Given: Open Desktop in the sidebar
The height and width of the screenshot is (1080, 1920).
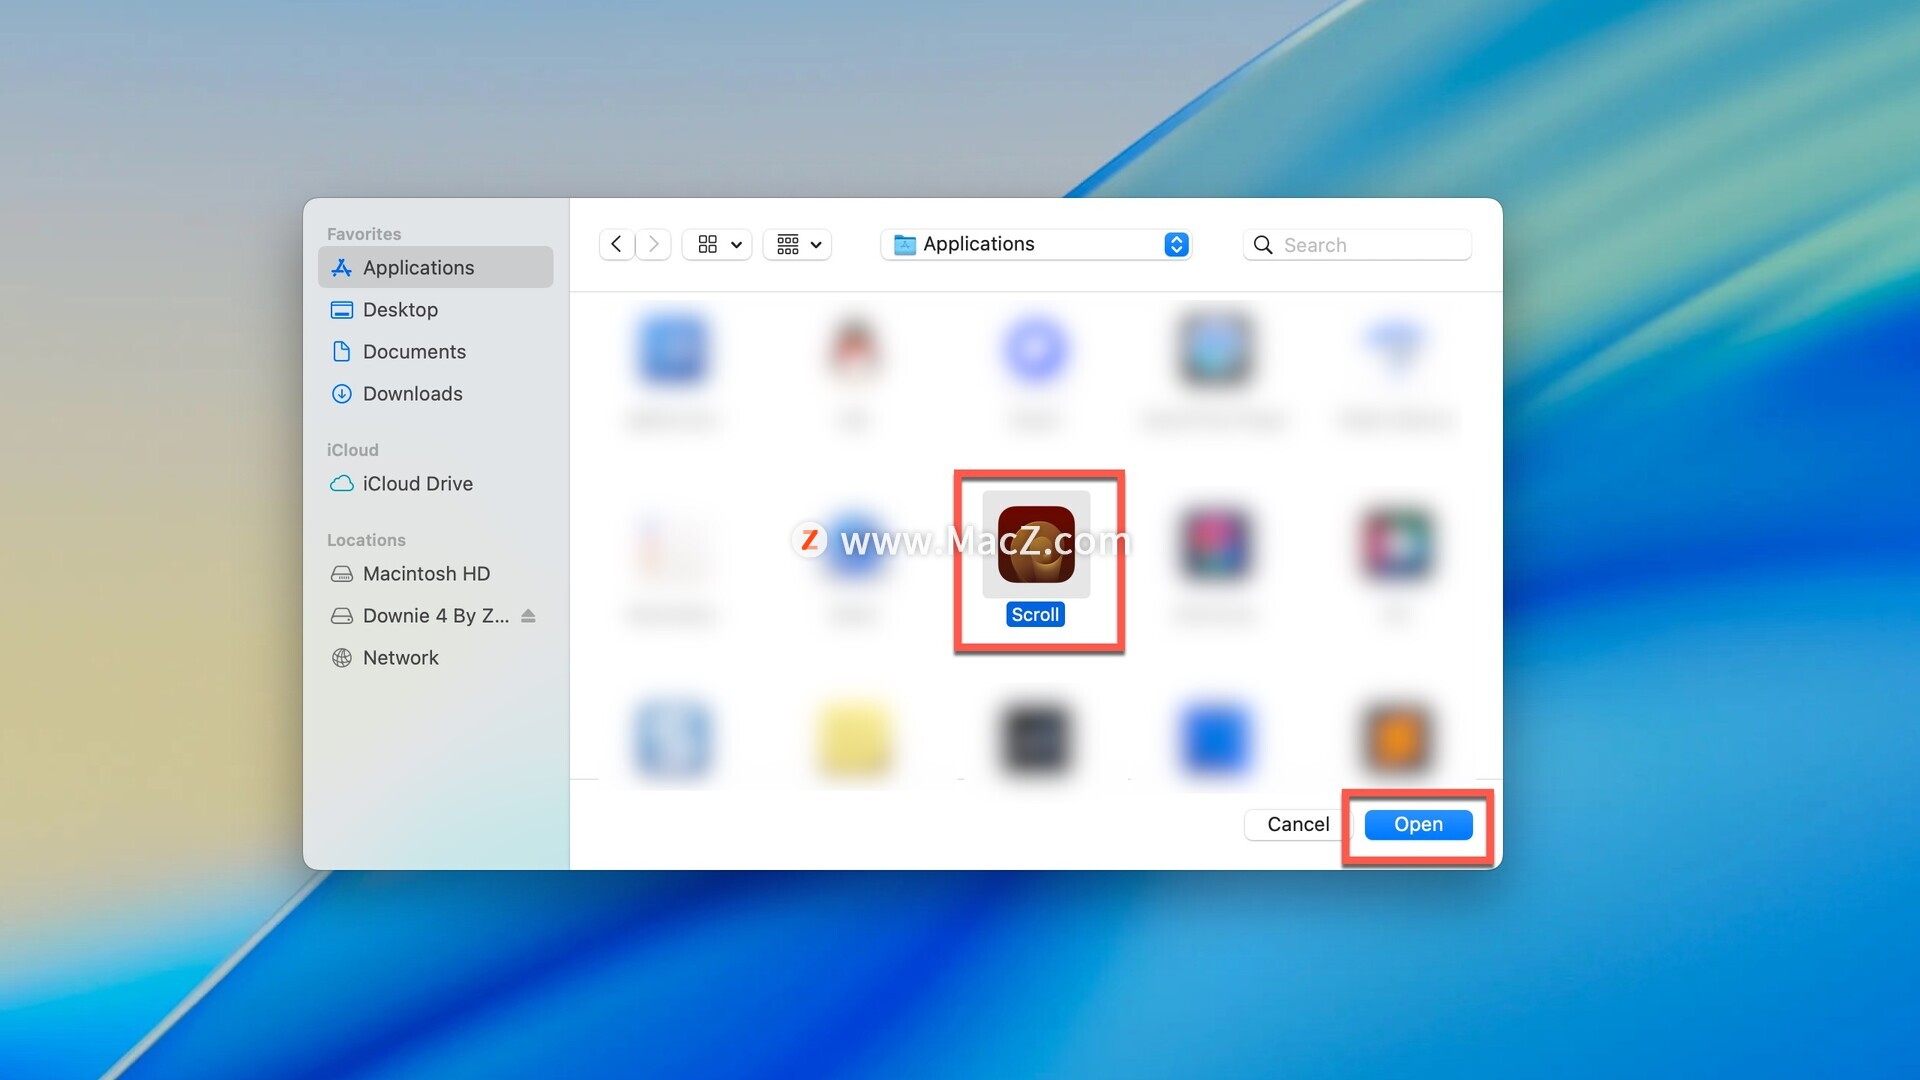Looking at the screenshot, I should [436, 309].
